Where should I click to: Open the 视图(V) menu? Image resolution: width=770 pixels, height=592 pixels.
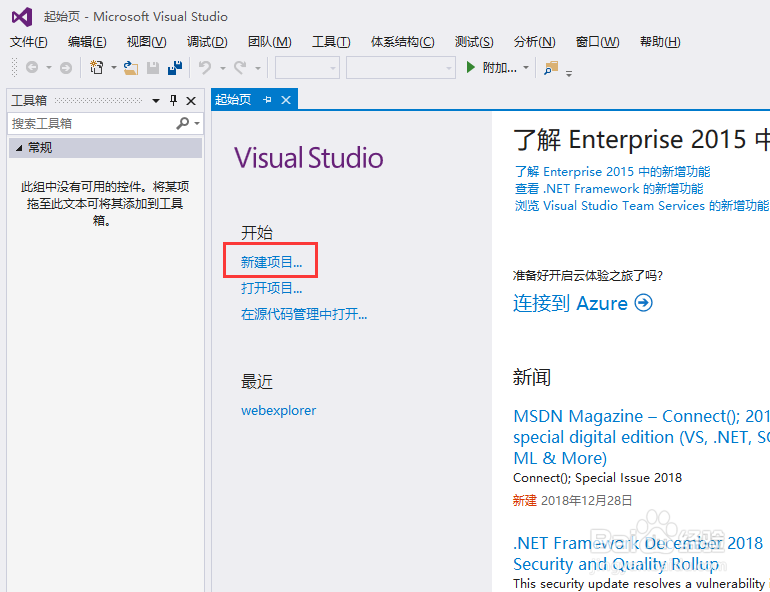146,42
